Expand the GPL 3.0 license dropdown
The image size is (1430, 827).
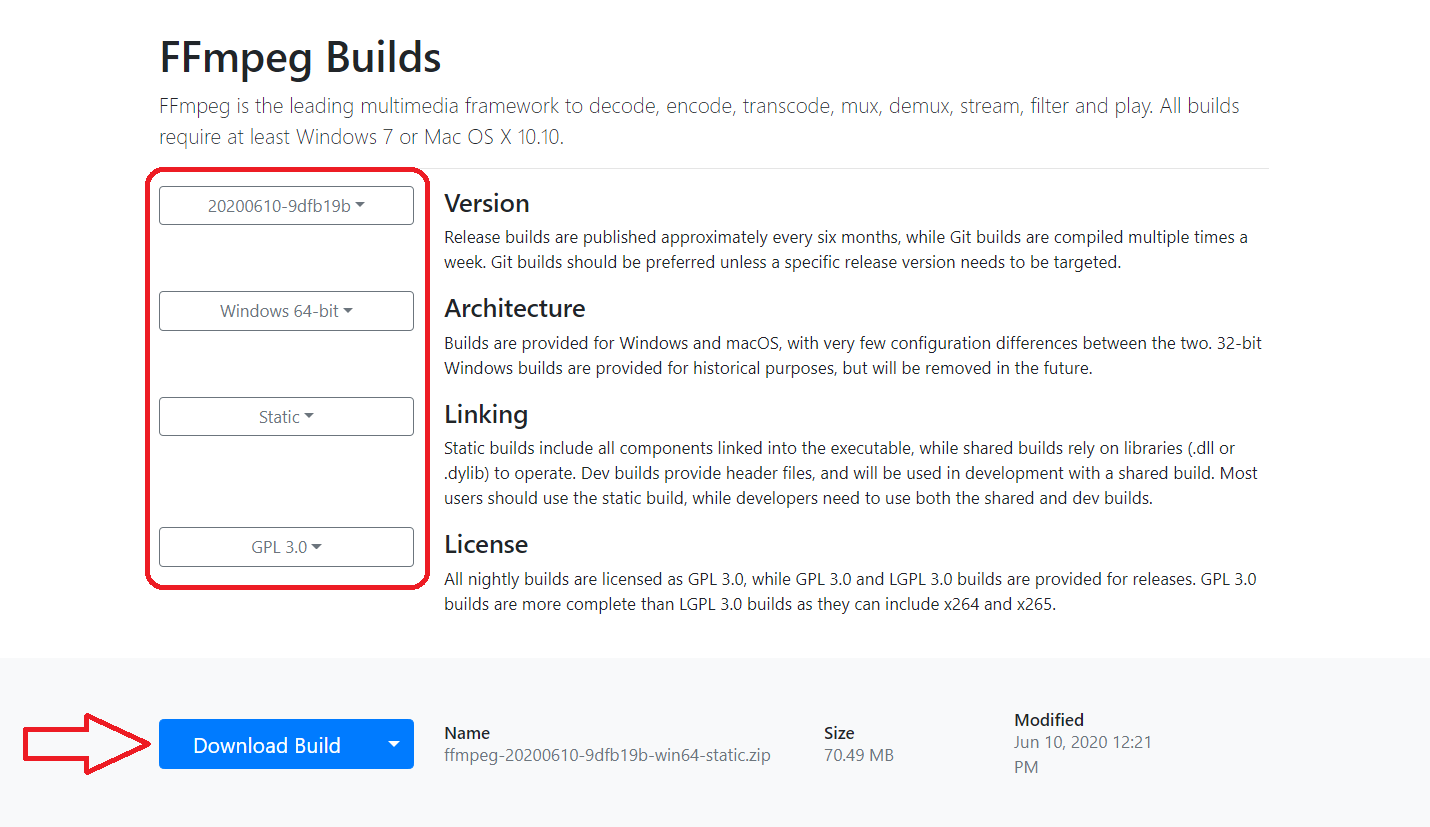286,547
